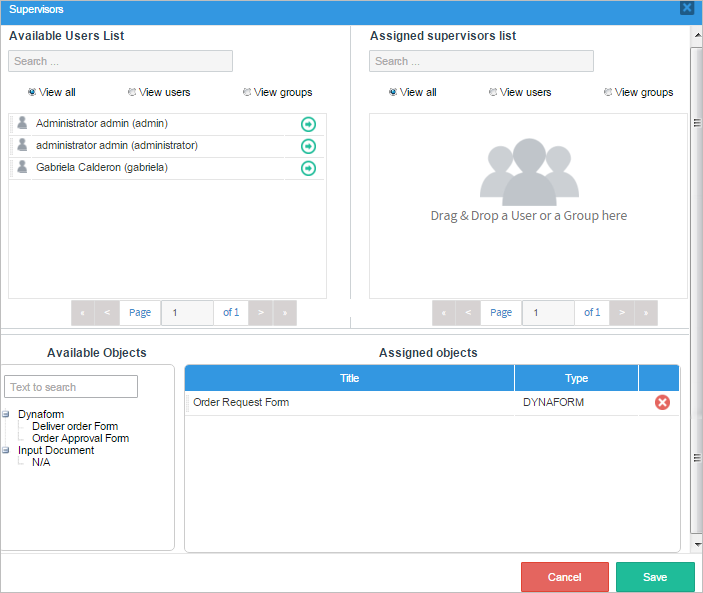
Task: Click the dialog's vertical scrollbar
Action: click(696, 290)
